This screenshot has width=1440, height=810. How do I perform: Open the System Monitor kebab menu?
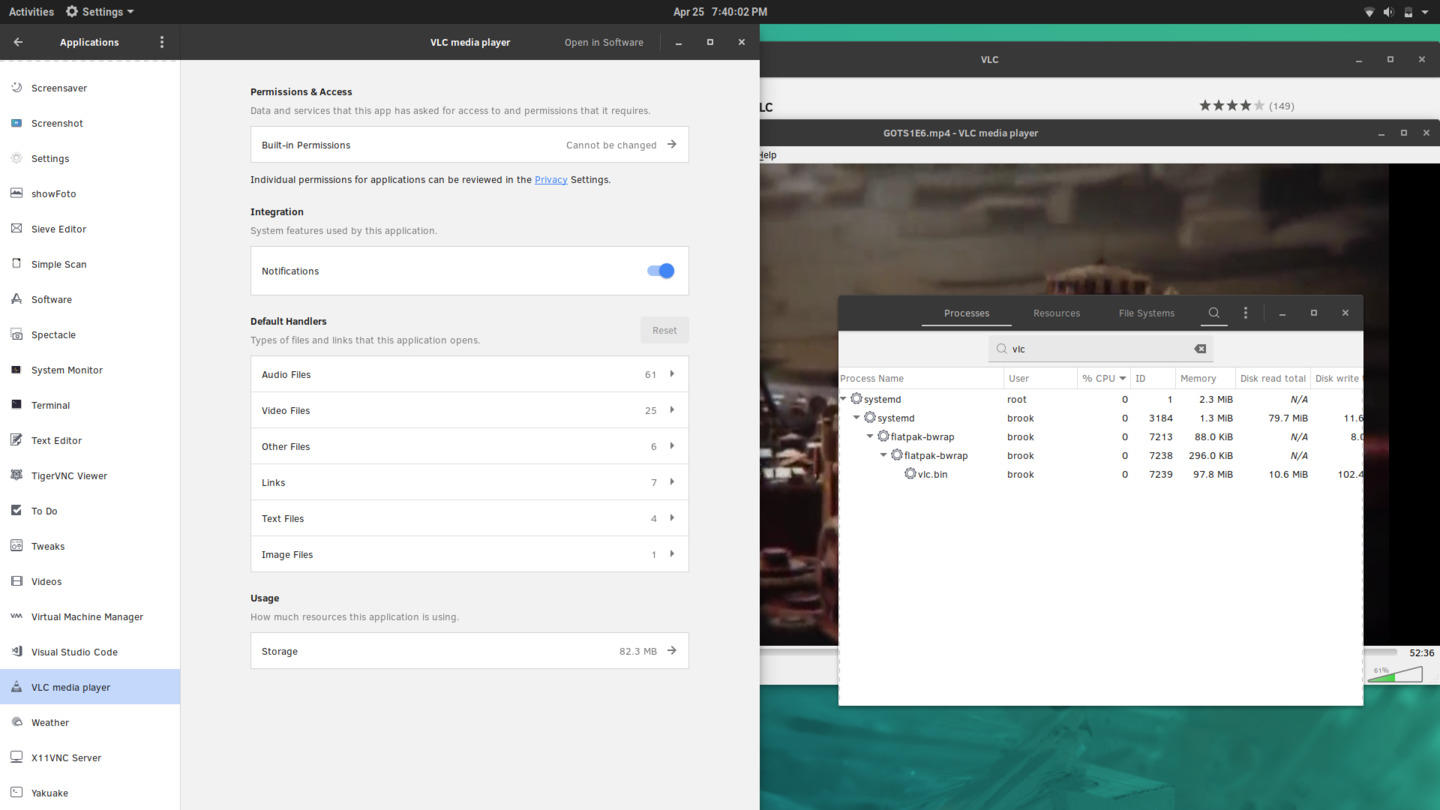pyautogui.click(x=1245, y=313)
